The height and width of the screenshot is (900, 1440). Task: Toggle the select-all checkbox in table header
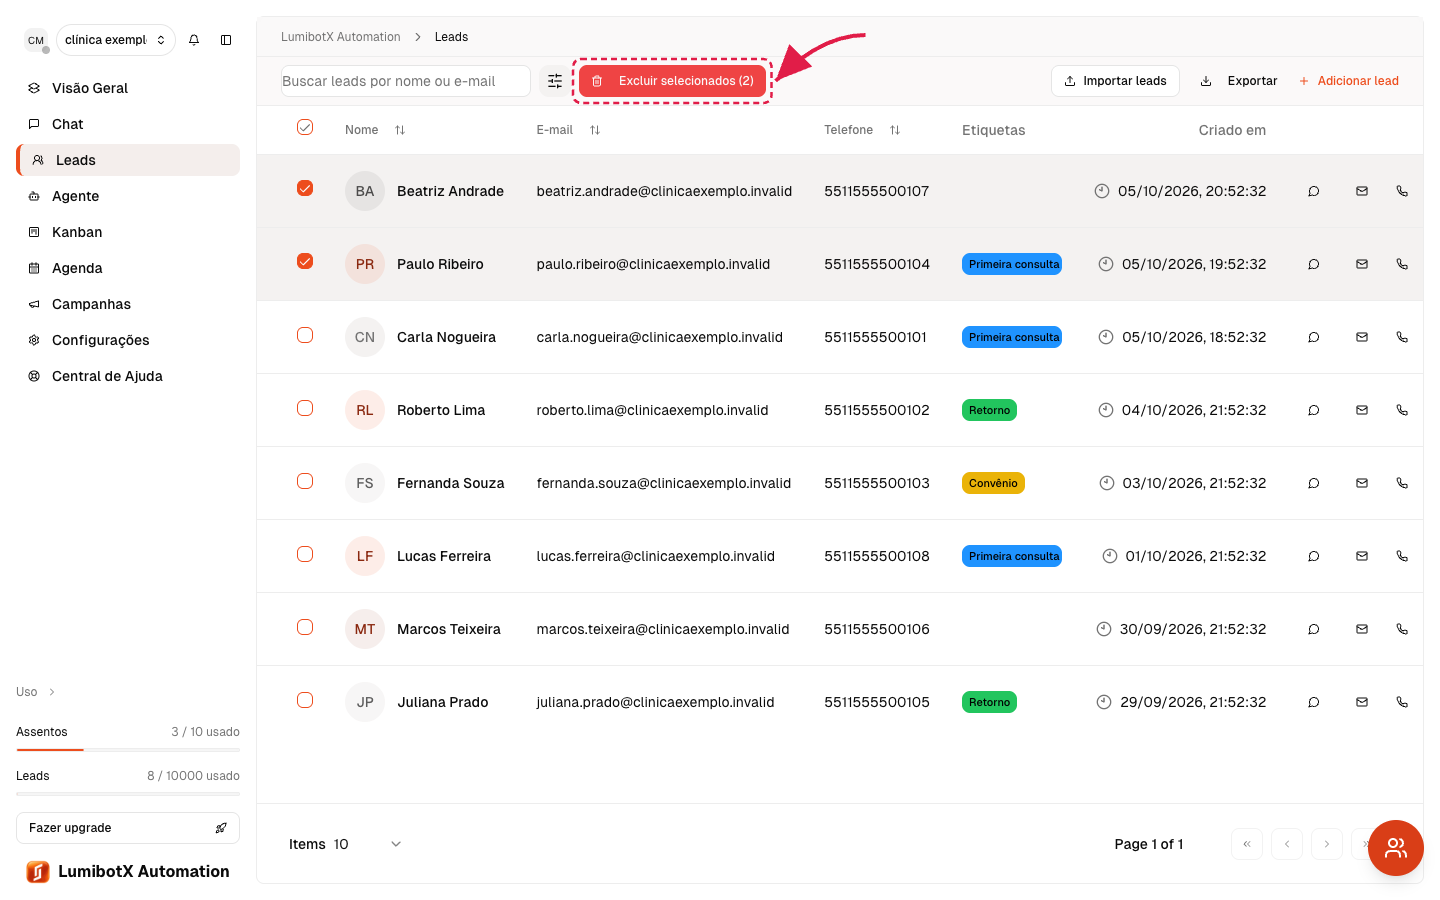(x=305, y=127)
